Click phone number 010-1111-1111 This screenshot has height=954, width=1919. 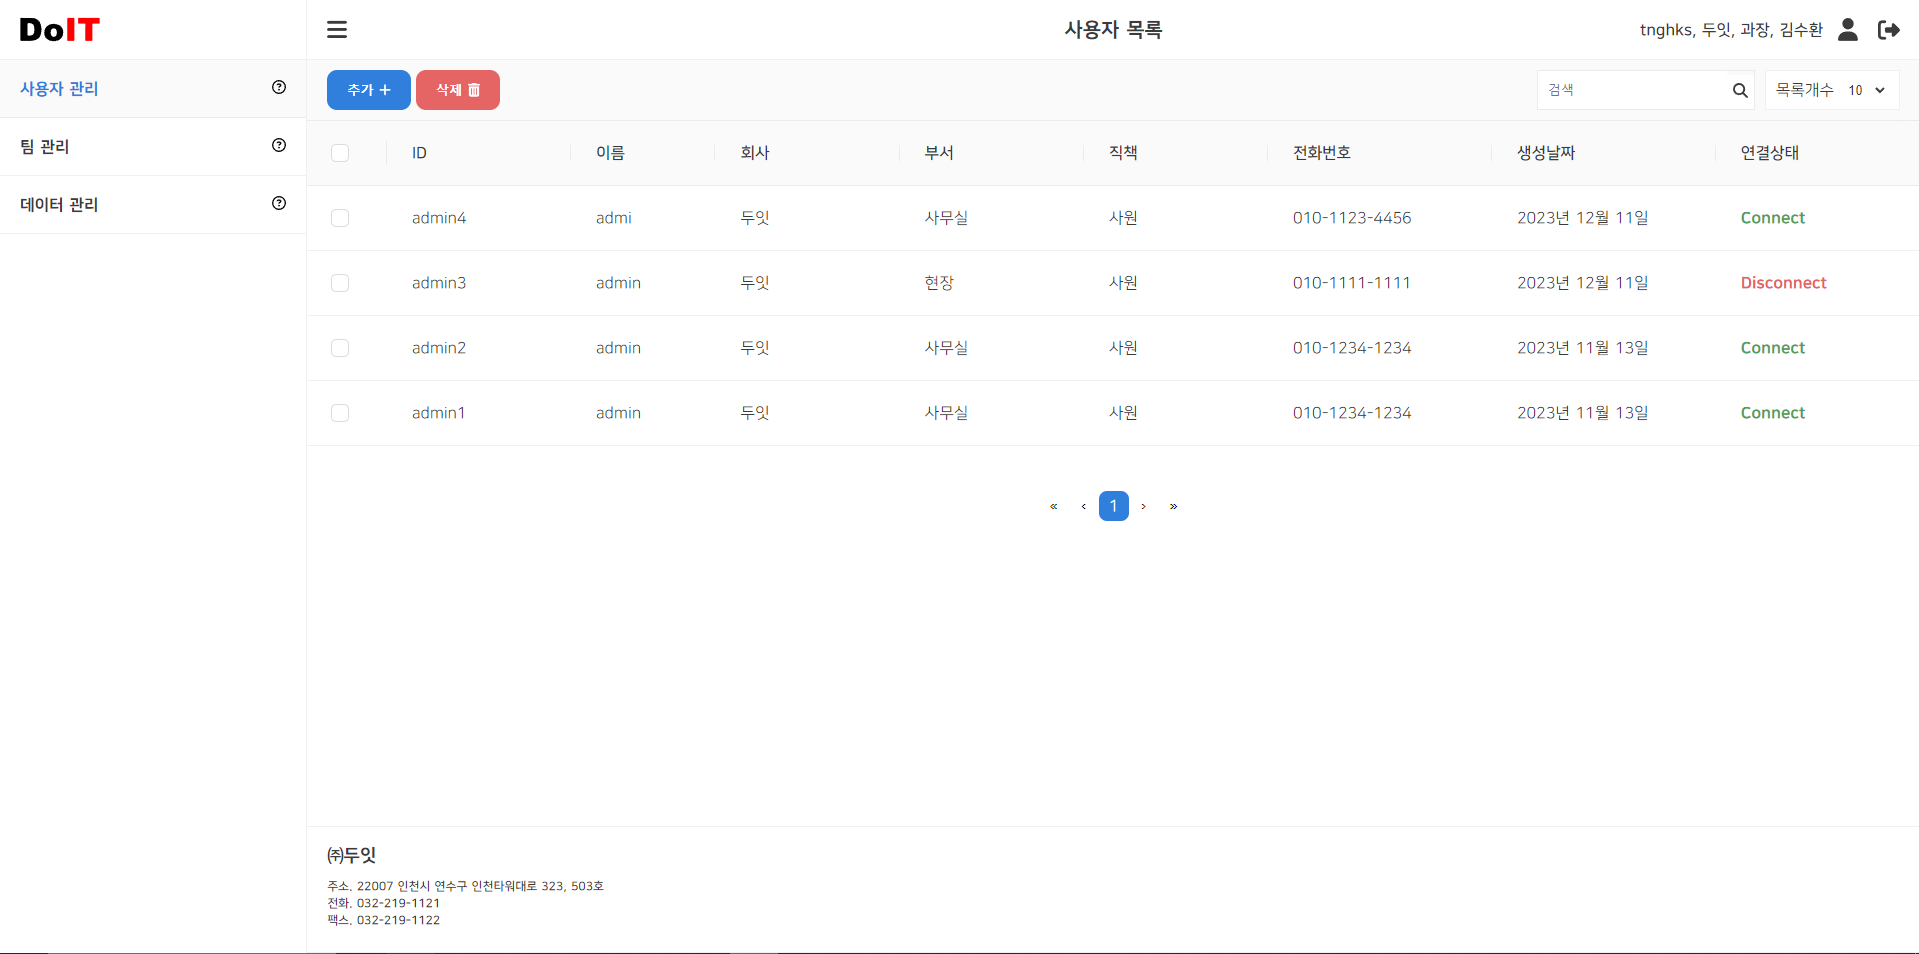1351,283
